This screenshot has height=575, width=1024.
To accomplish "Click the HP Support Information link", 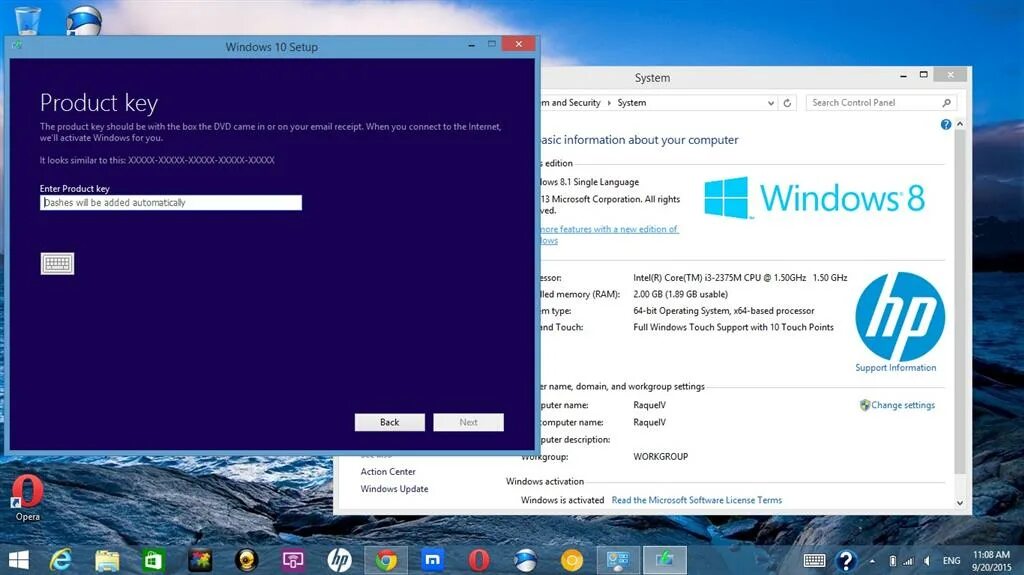I will [x=896, y=368].
